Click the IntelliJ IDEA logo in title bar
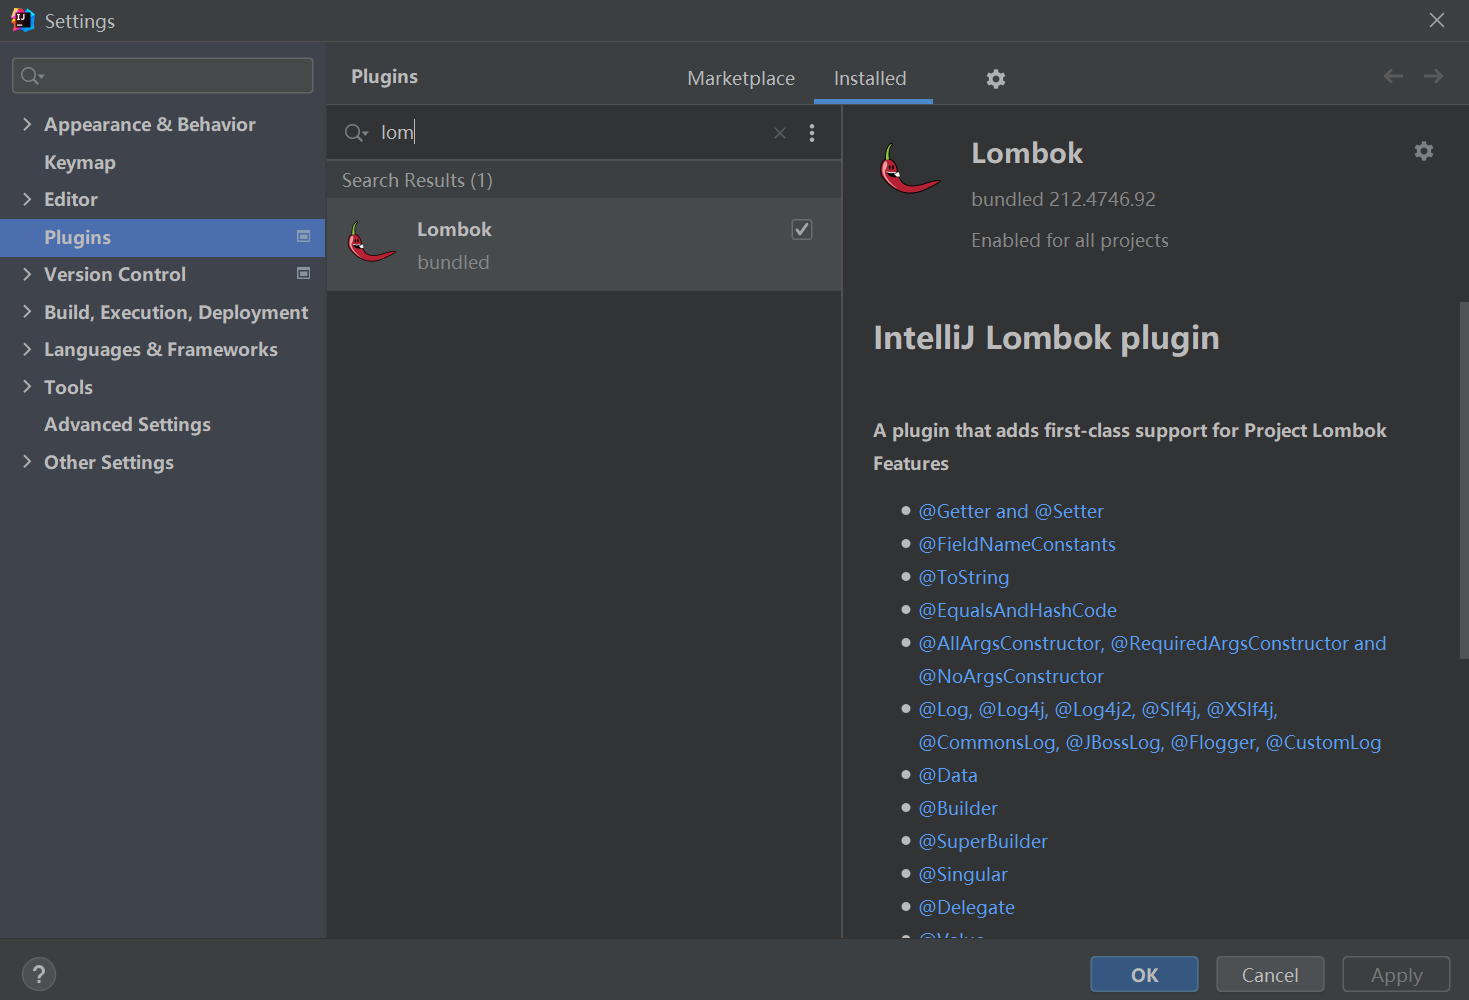 pos(22,20)
